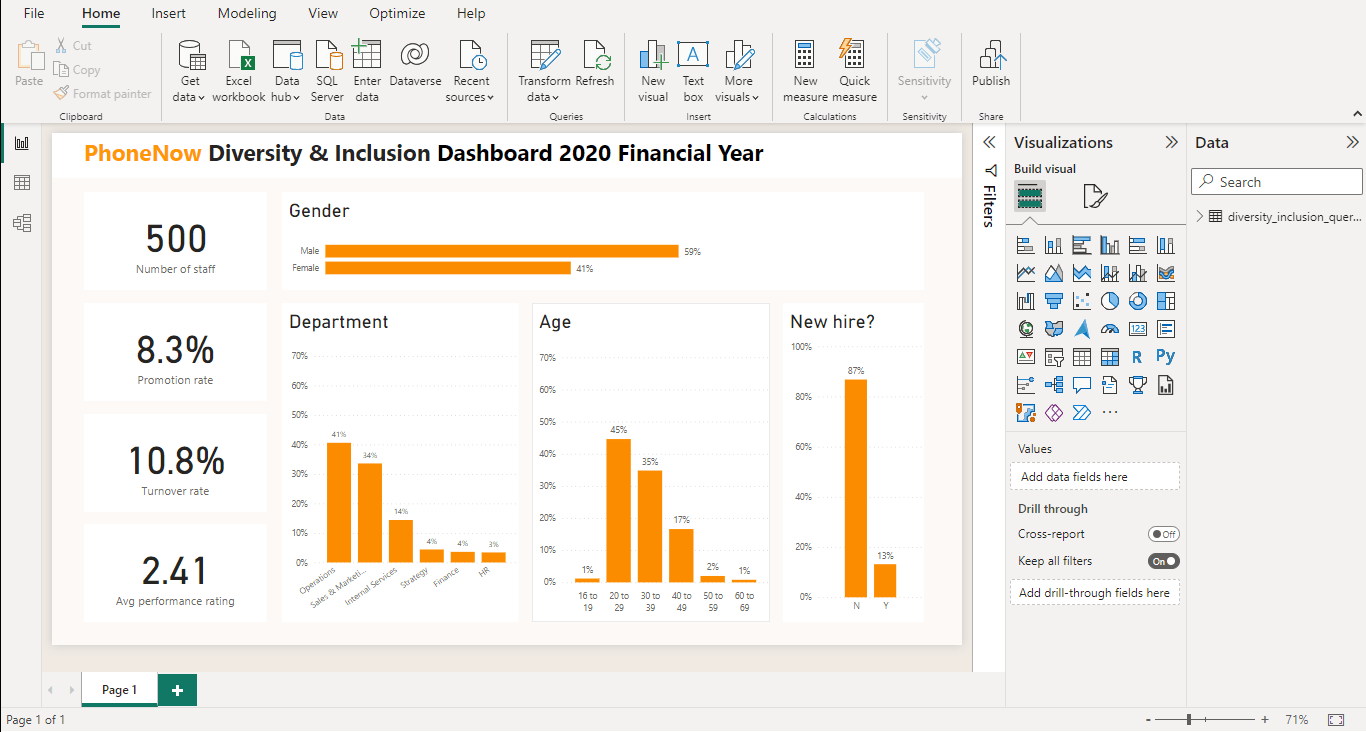
Task: Open the Format visual paintbrush tab
Action: pyautogui.click(x=1095, y=196)
